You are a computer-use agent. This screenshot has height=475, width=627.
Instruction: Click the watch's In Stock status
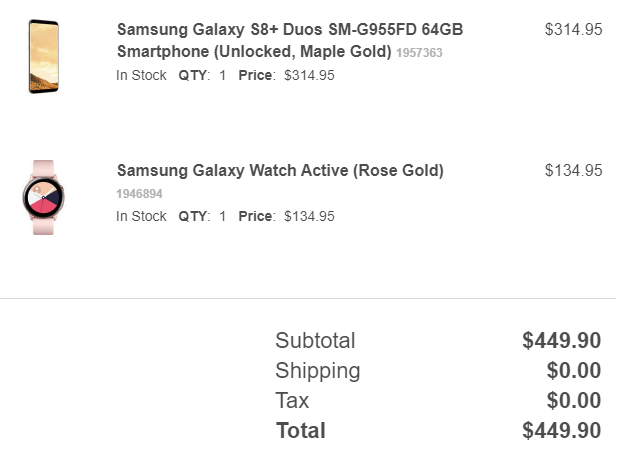click(x=141, y=216)
